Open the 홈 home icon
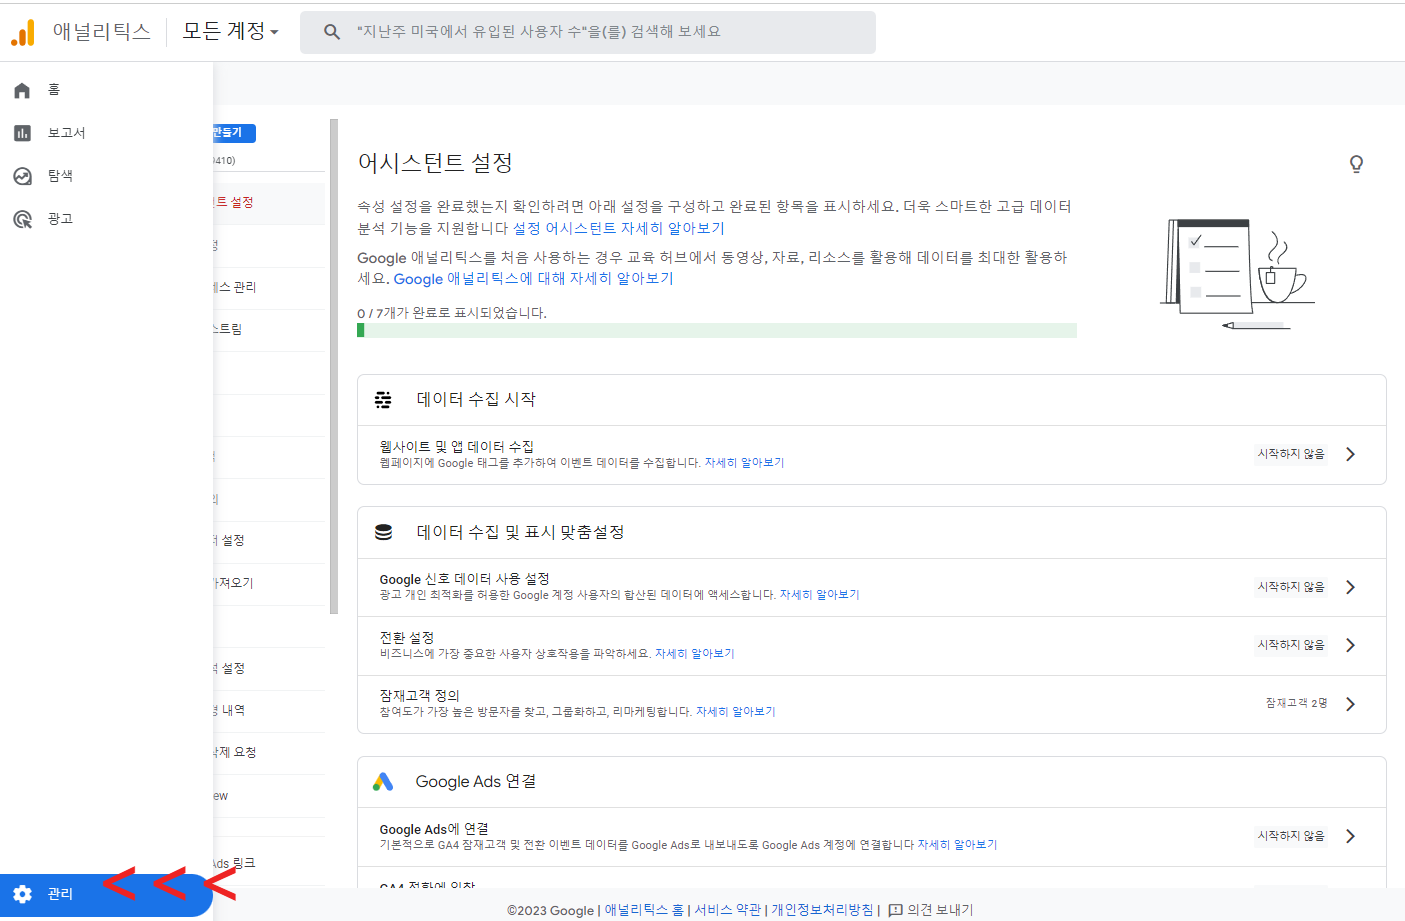Screen dimensions: 1405x921 click(22, 90)
